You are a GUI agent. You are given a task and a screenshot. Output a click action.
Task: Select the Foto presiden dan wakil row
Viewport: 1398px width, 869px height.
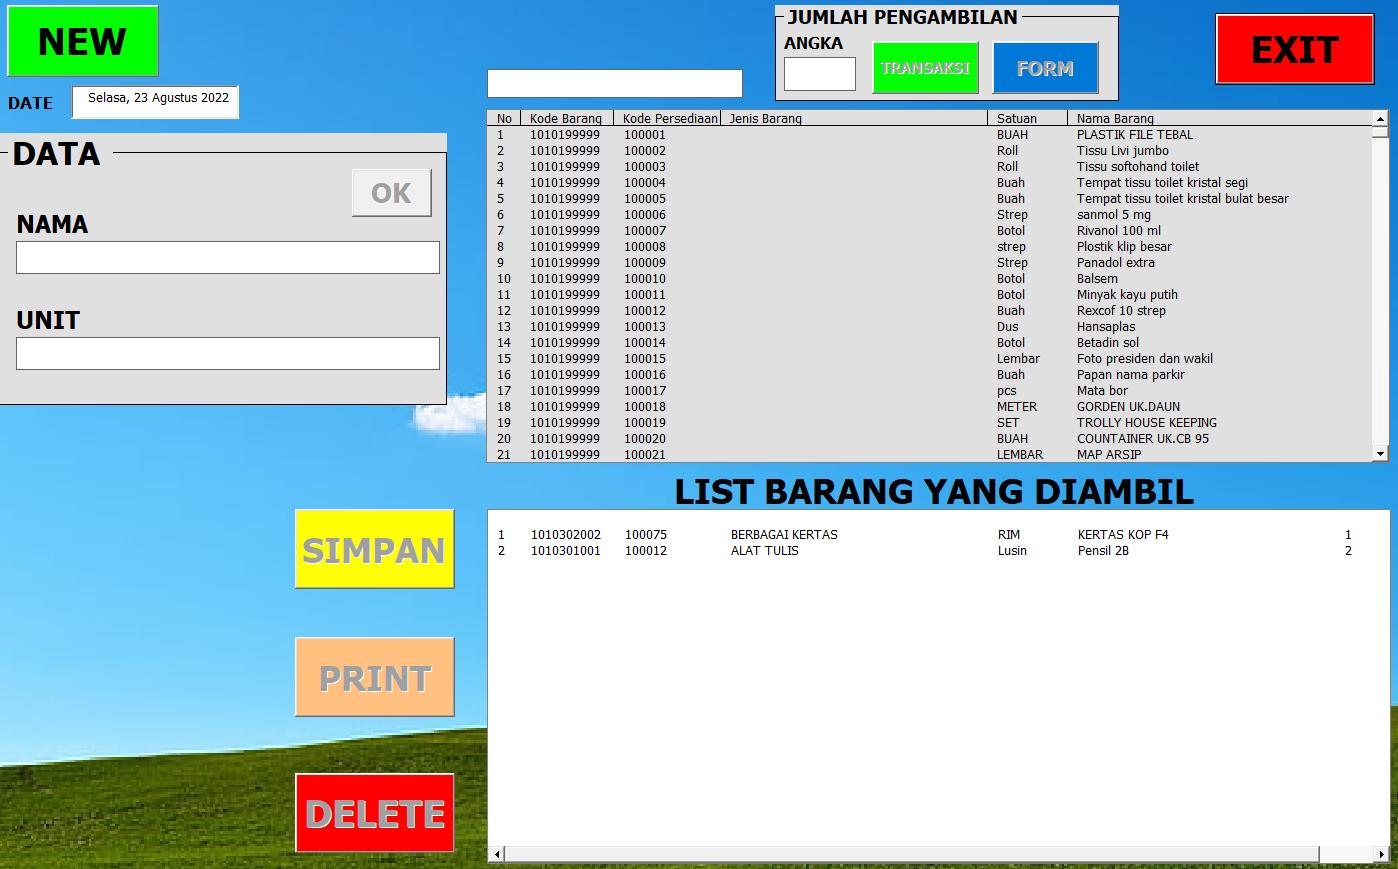coord(930,359)
